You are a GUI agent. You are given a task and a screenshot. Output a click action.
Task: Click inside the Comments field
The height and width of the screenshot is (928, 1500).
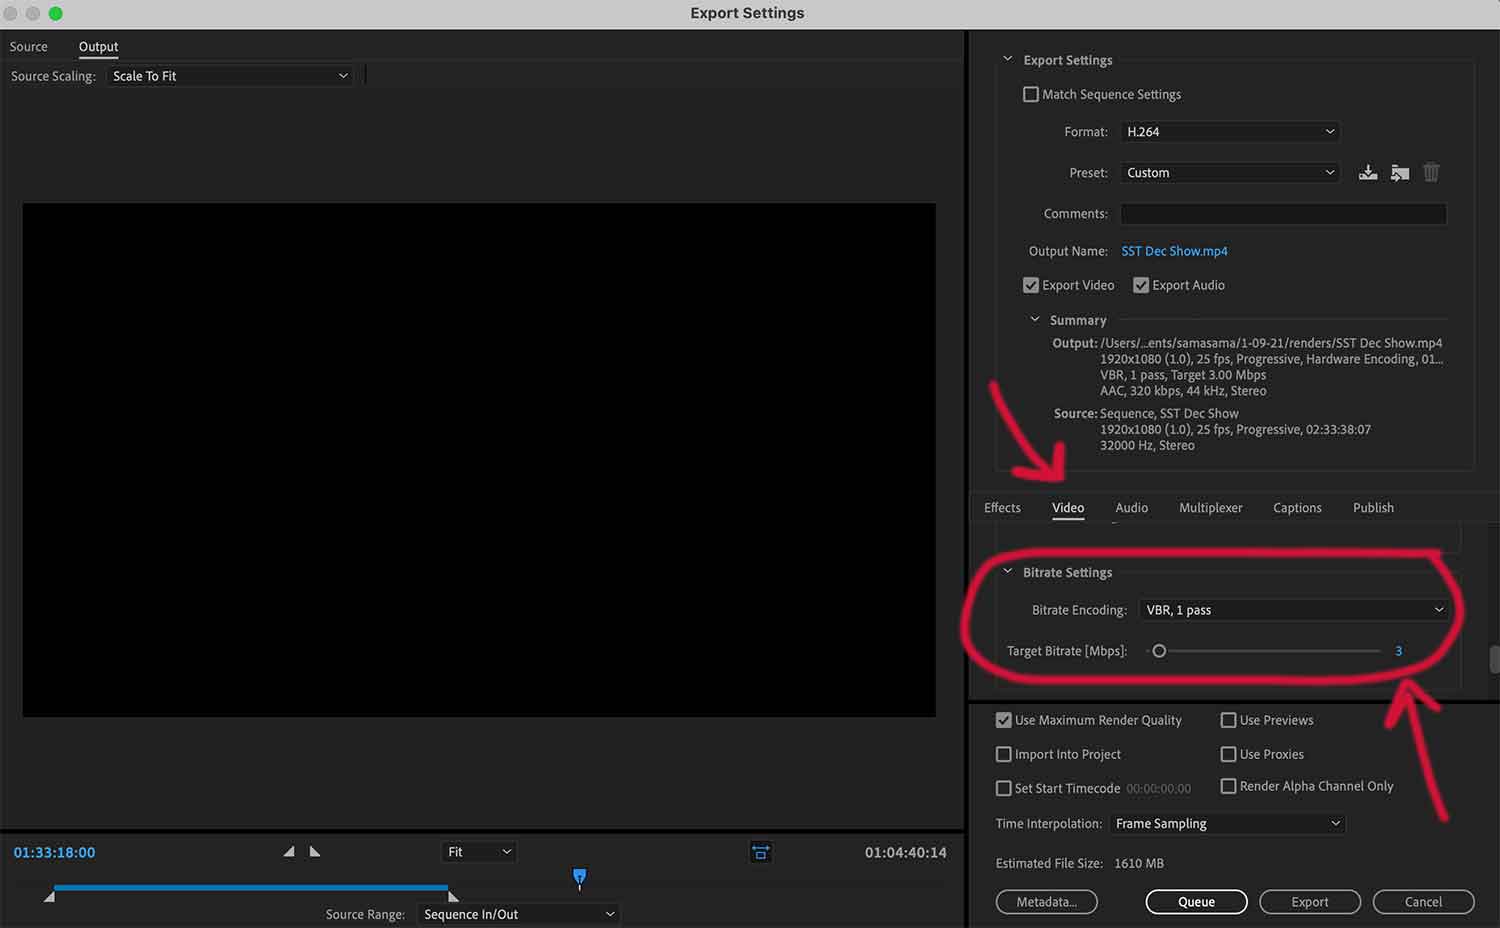(x=1283, y=213)
